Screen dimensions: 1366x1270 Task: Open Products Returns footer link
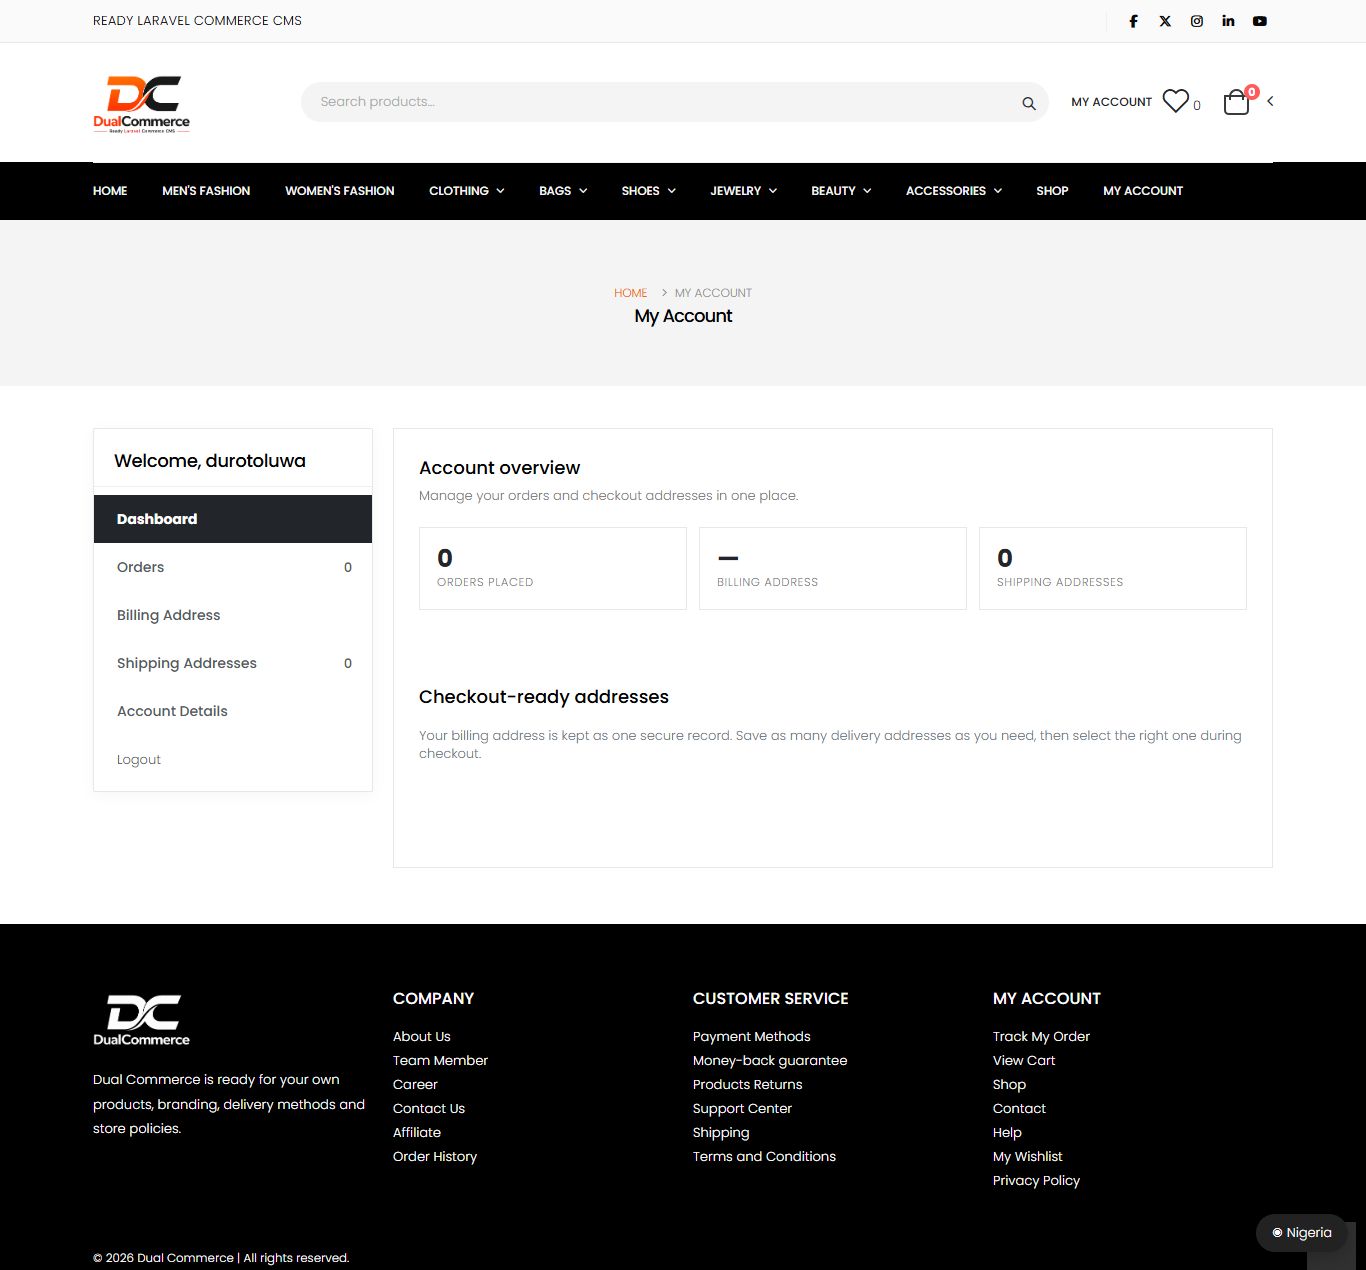click(748, 1085)
